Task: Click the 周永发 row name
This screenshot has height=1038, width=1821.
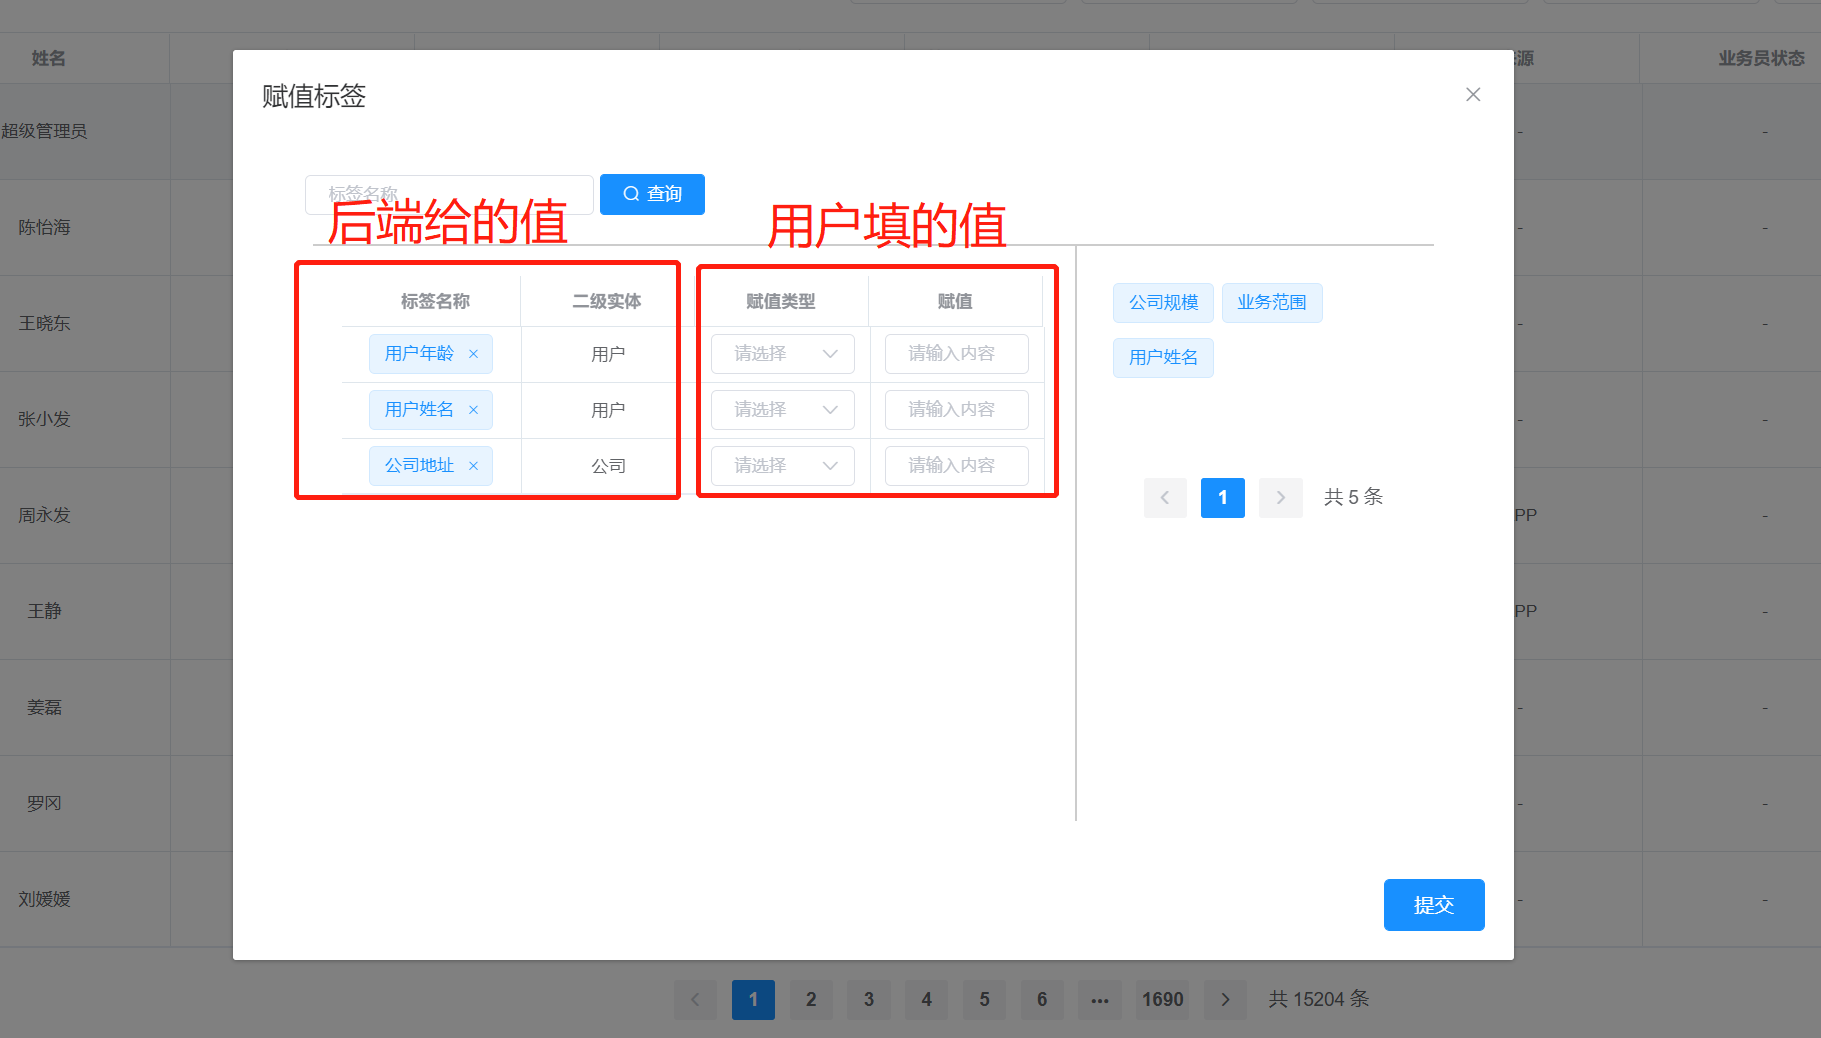Action: pyautogui.click(x=44, y=516)
